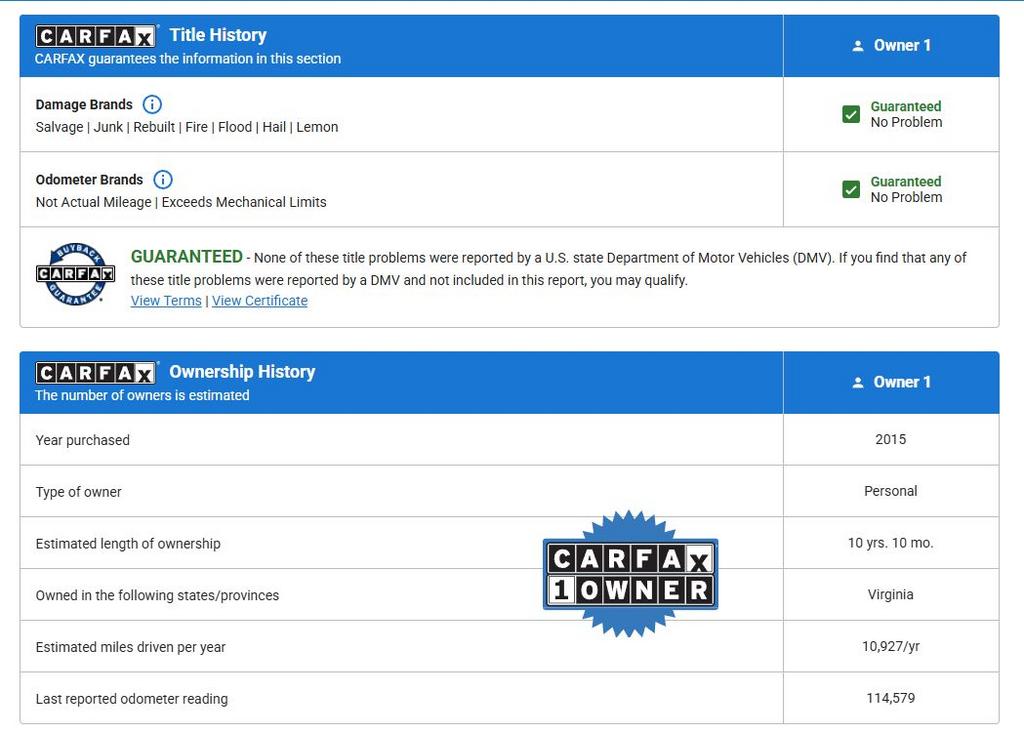1024x732 pixels.
Task: Click the CARFAX Buyback Guarantee badge
Action: pyautogui.click(x=76, y=274)
